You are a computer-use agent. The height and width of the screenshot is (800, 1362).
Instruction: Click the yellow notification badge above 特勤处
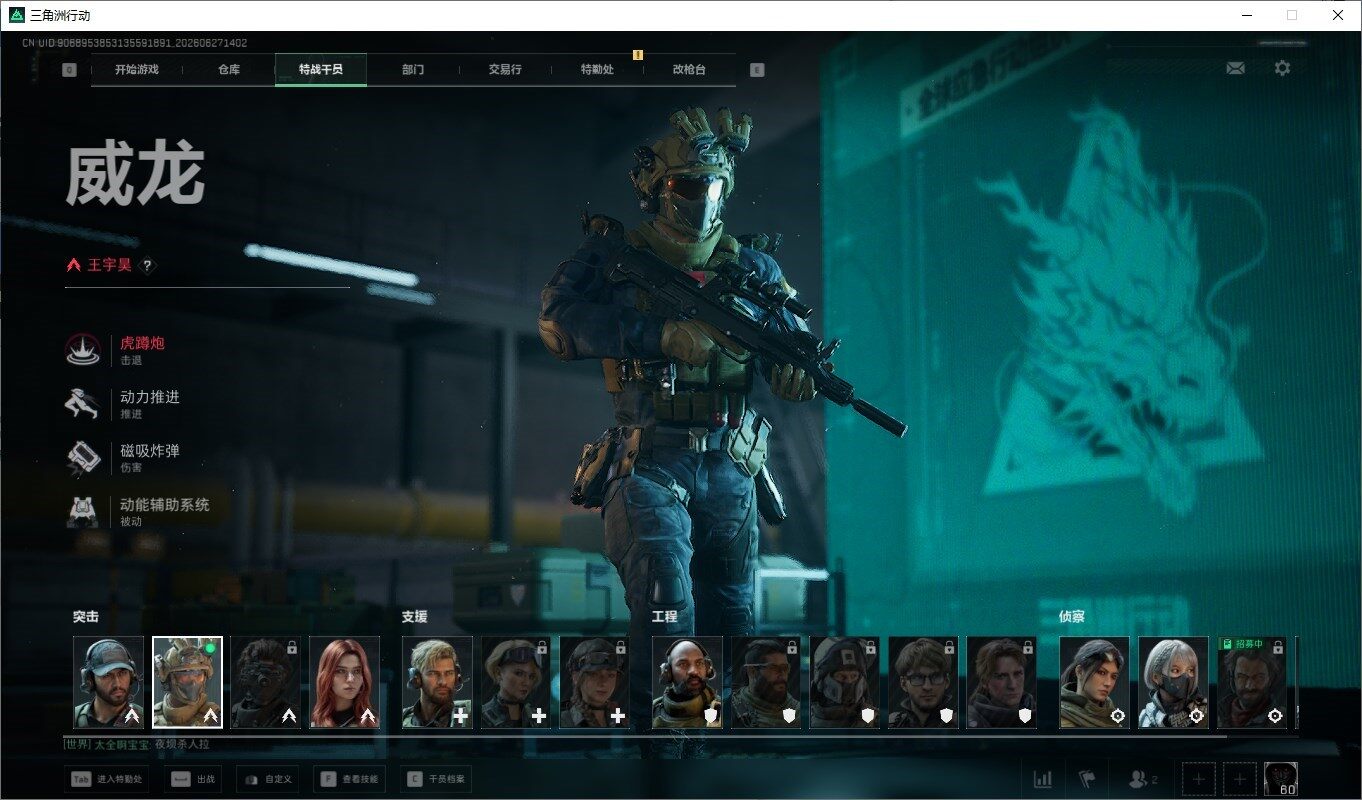pyautogui.click(x=638, y=55)
